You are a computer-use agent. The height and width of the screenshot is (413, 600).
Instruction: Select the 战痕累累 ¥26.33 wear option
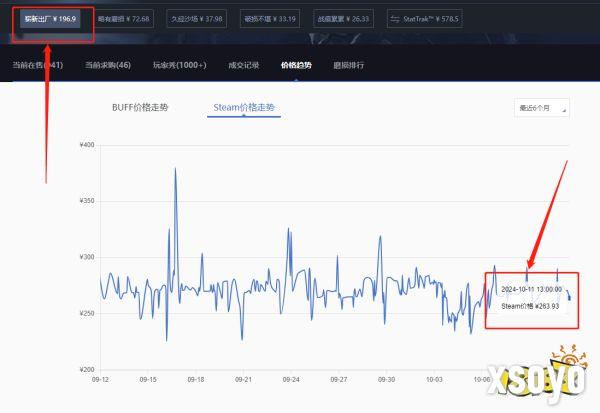click(x=343, y=19)
